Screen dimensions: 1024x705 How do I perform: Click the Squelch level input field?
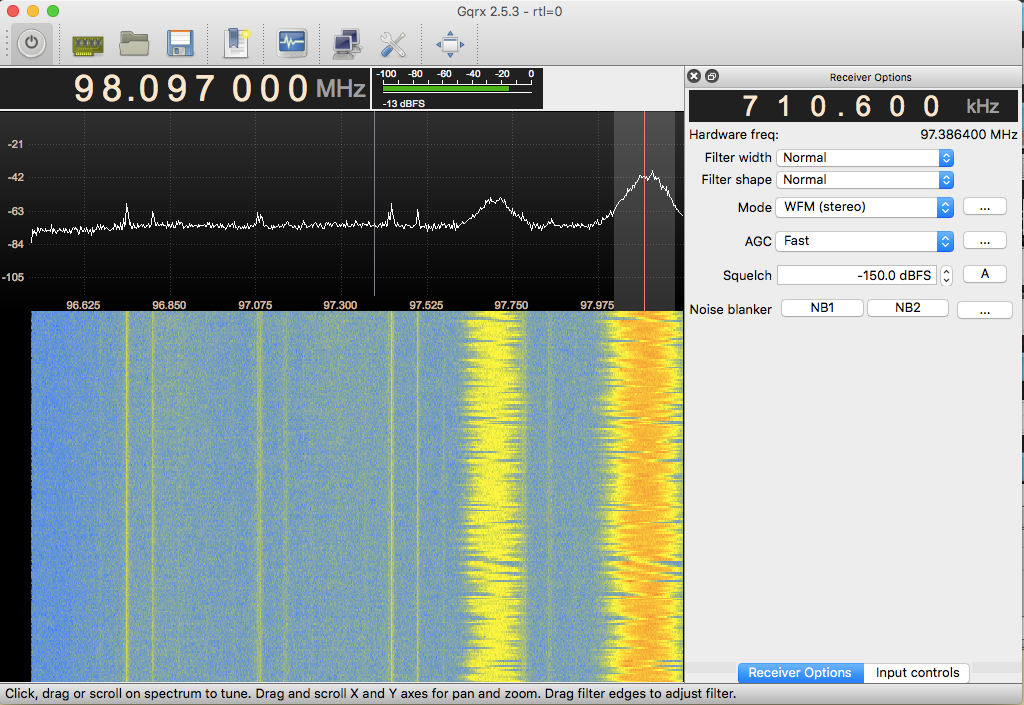point(855,275)
